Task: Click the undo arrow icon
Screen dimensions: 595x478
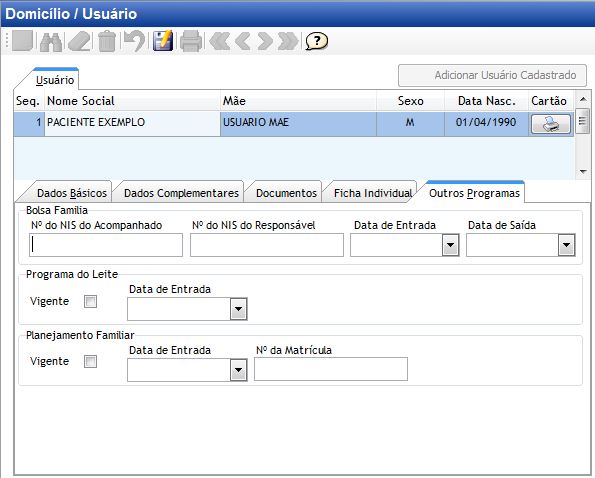Action: 135,41
